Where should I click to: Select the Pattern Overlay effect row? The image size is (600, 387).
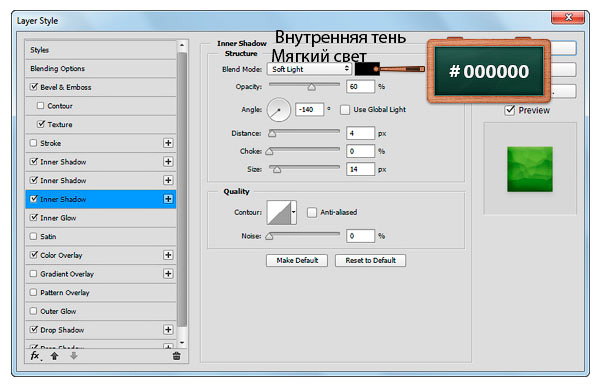point(101,292)
